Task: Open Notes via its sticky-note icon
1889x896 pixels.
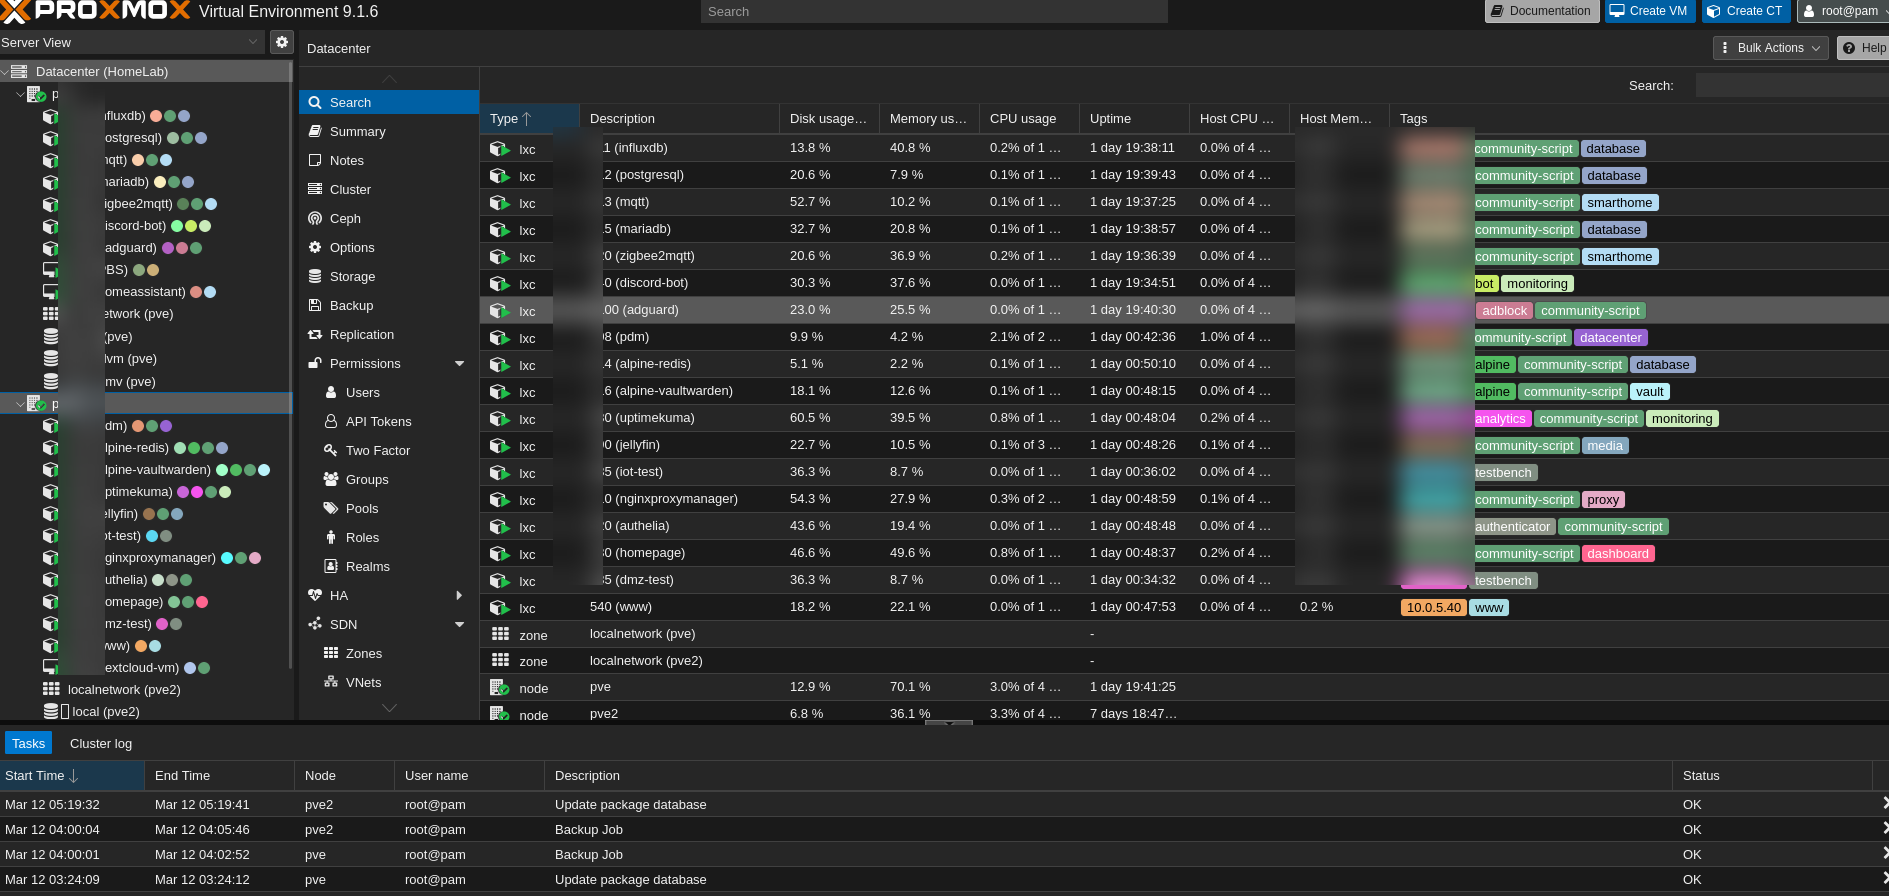Action: [315, 160]
